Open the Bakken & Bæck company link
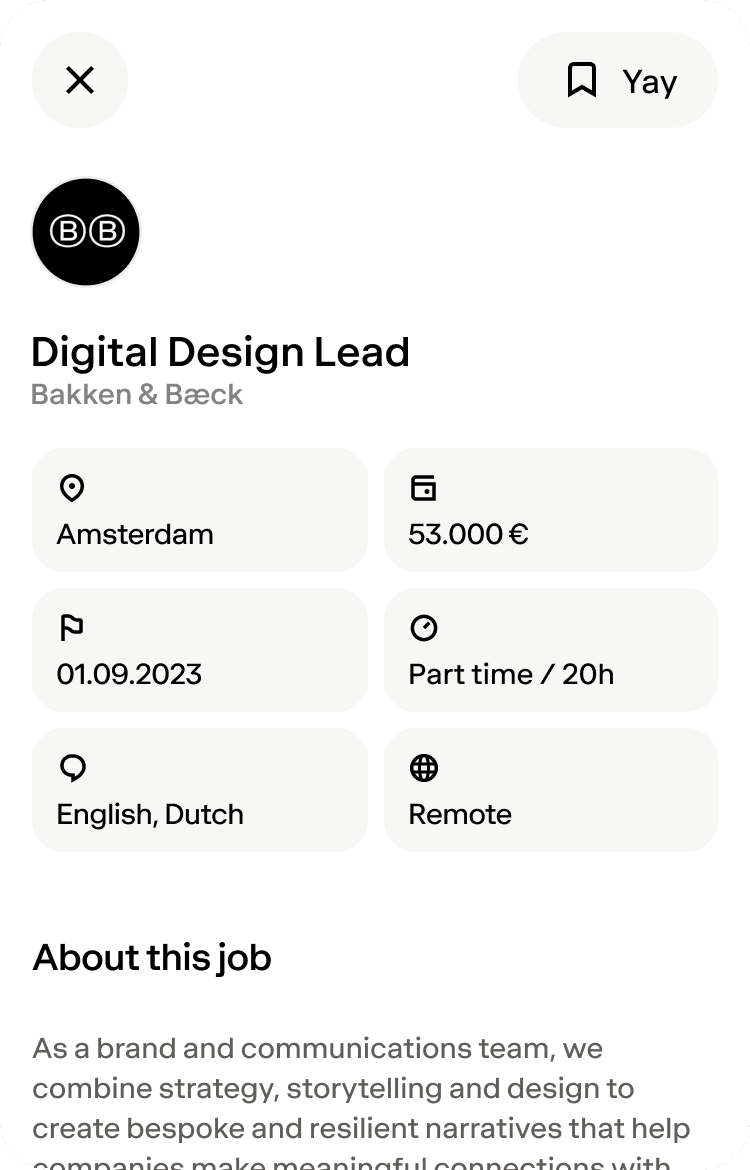 coord(137,394)
